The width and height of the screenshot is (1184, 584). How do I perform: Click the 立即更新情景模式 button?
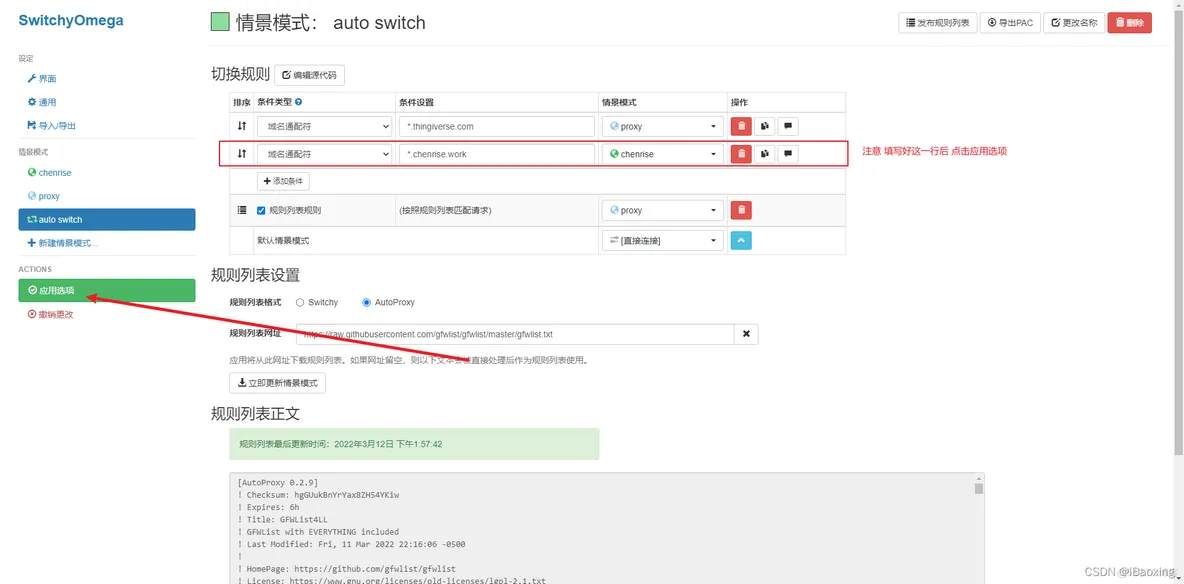[277, 383]
